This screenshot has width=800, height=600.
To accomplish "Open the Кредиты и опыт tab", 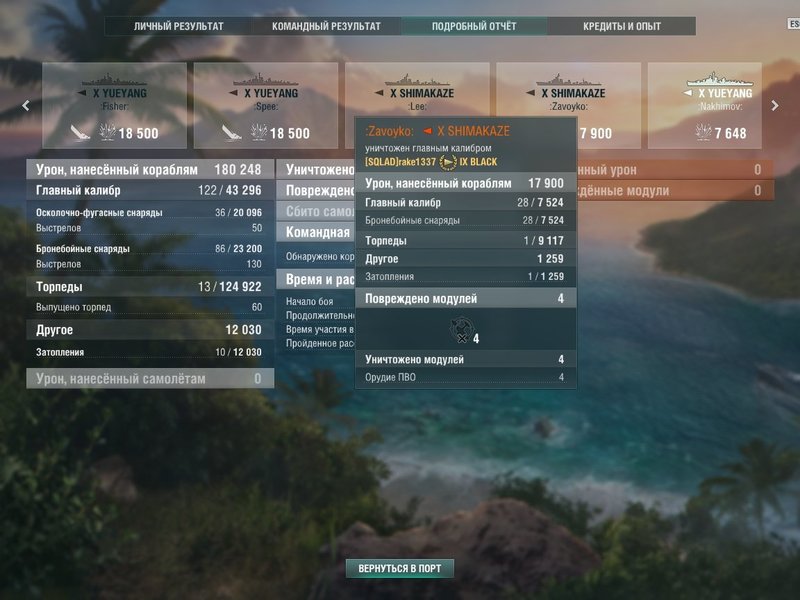I will tap(622, 26).
